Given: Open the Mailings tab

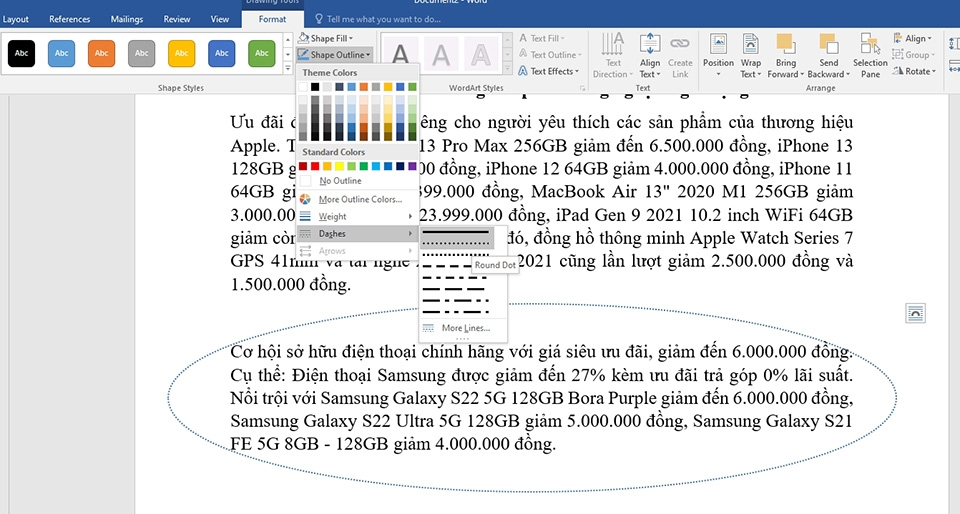Looking at the screenshot, I should [127, 19].
